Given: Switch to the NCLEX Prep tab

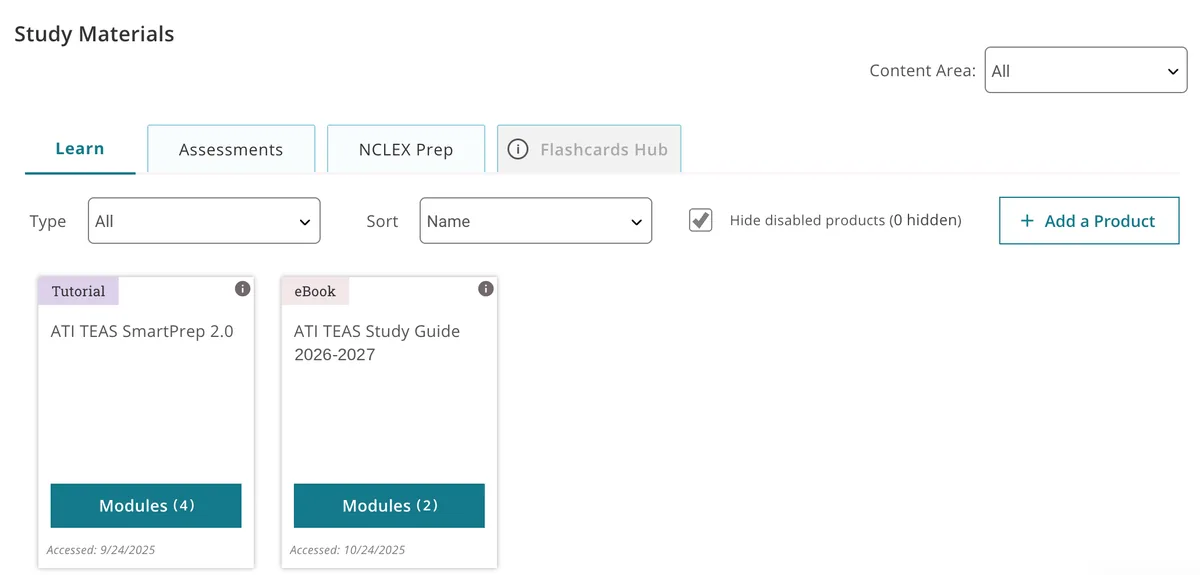Looking at the screenshot, I should click(406, 149).
